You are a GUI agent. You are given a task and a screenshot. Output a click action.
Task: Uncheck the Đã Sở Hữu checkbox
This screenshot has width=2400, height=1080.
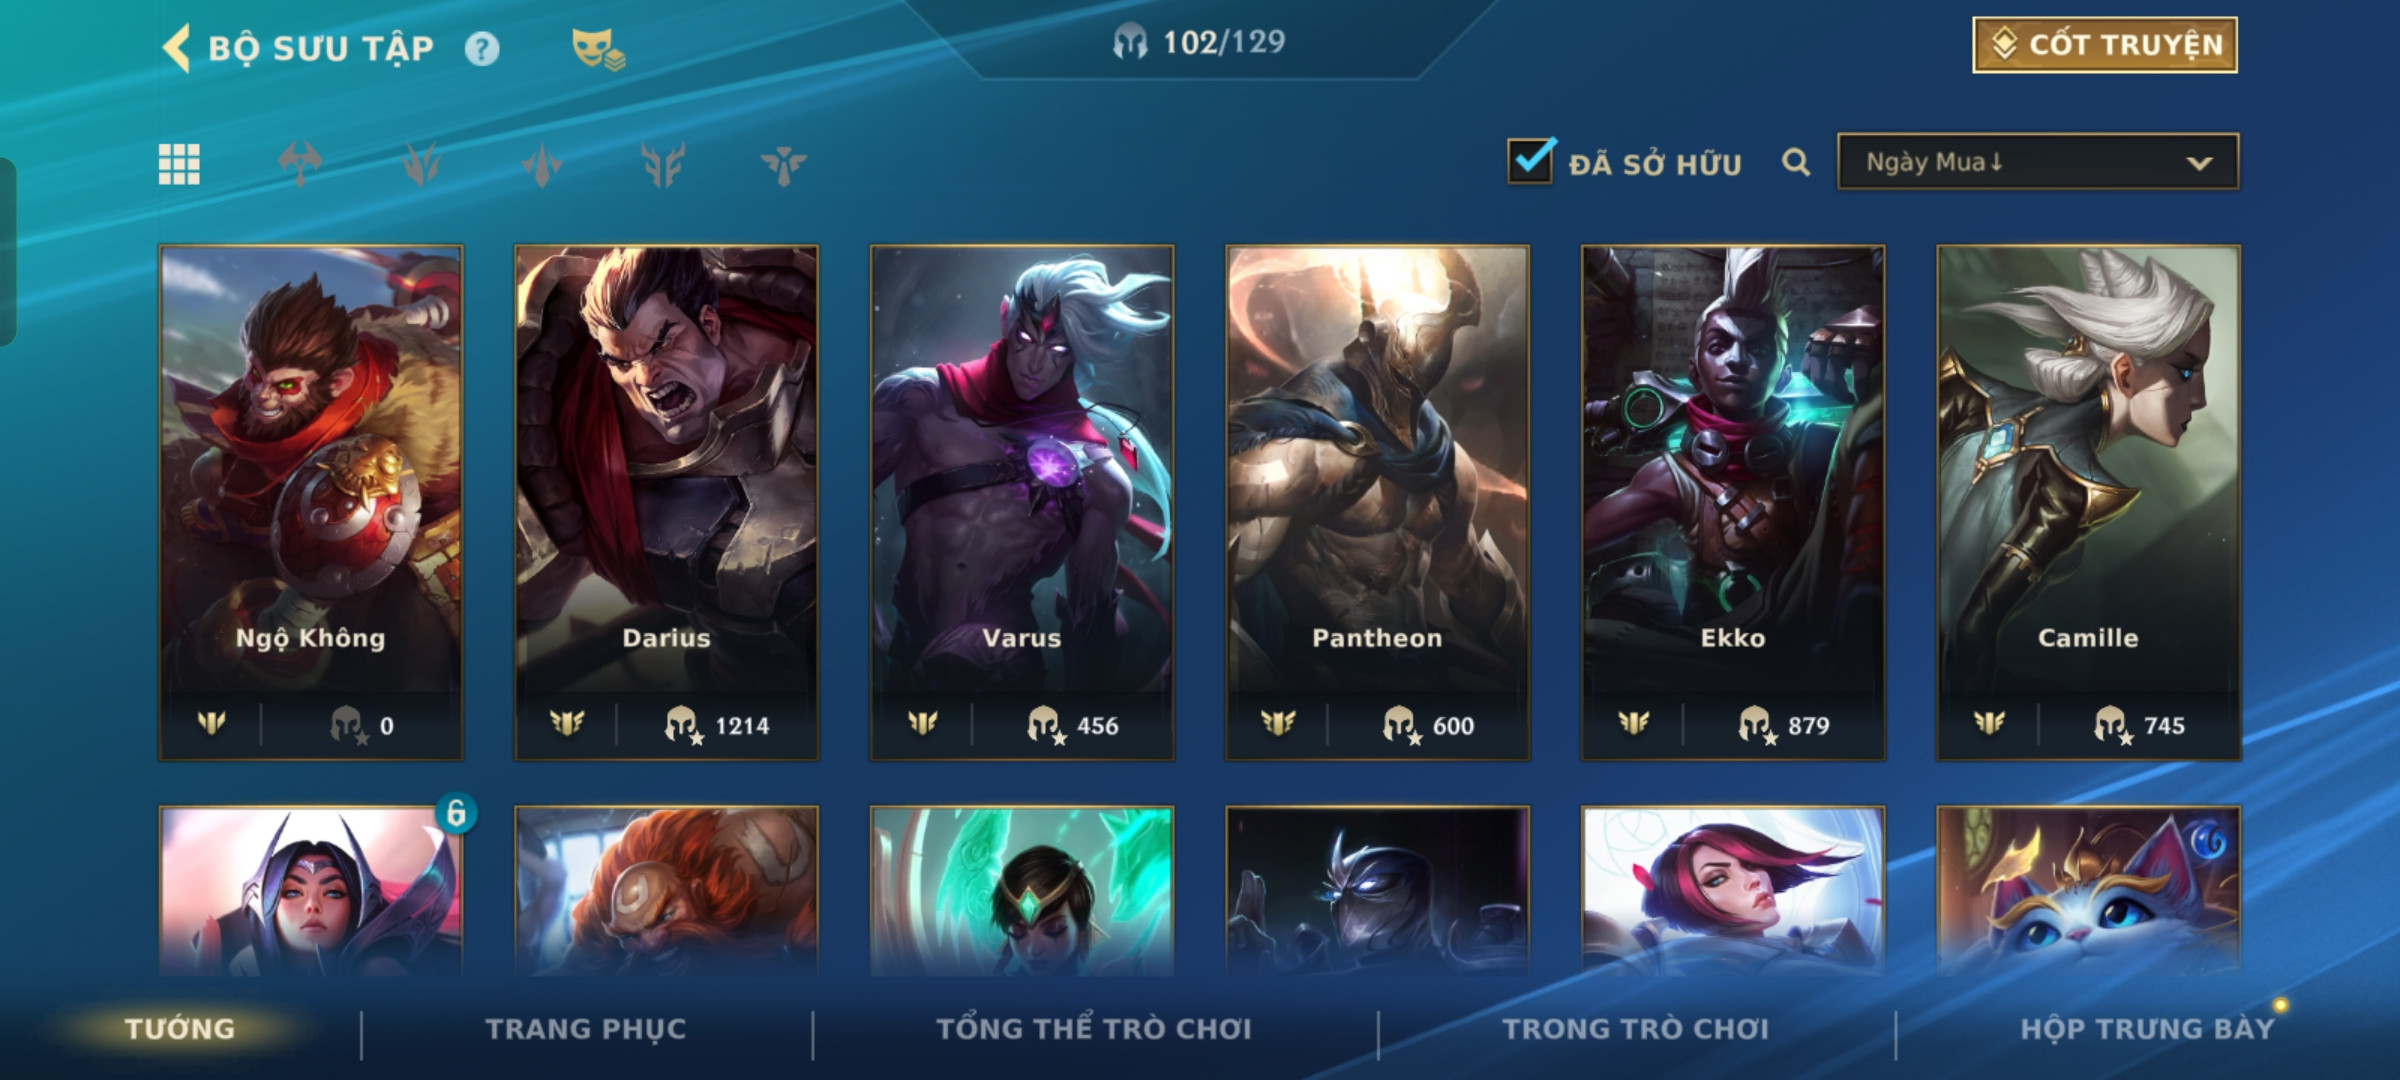click(1530, 161)
